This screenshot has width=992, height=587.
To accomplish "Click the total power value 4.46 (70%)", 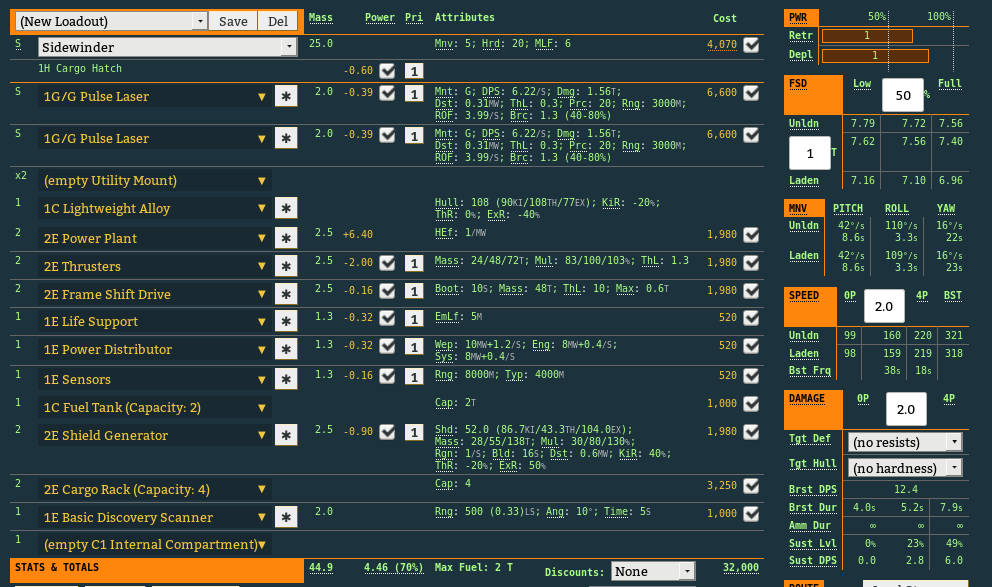I will point(394,567).
